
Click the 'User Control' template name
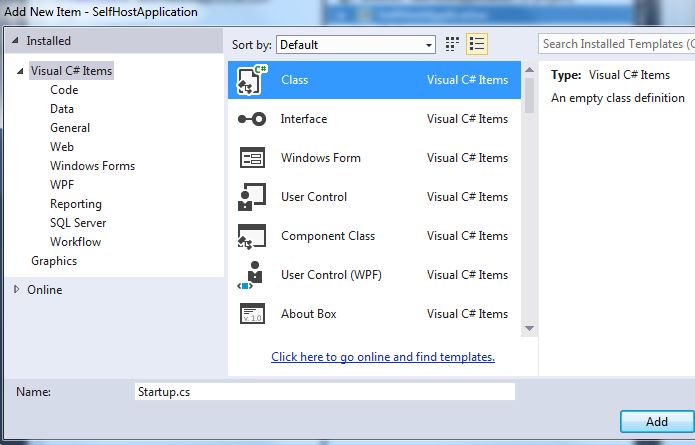point(314,197)
